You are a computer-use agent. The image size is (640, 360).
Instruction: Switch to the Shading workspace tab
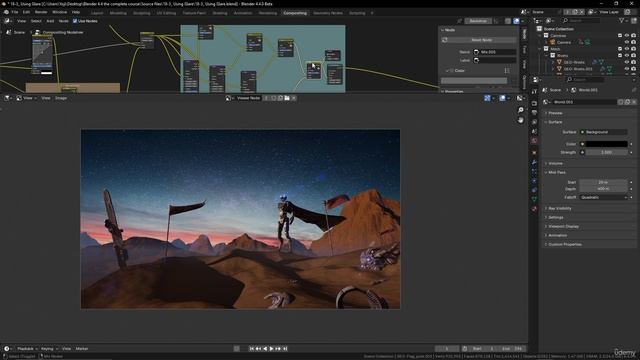[x=220, y=13]
